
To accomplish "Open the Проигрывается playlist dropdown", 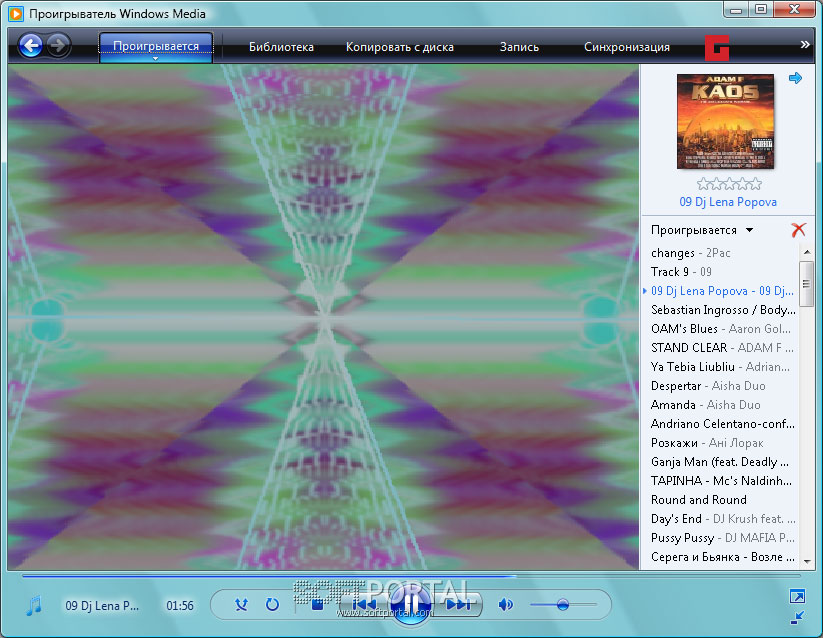I will [702, 230].
